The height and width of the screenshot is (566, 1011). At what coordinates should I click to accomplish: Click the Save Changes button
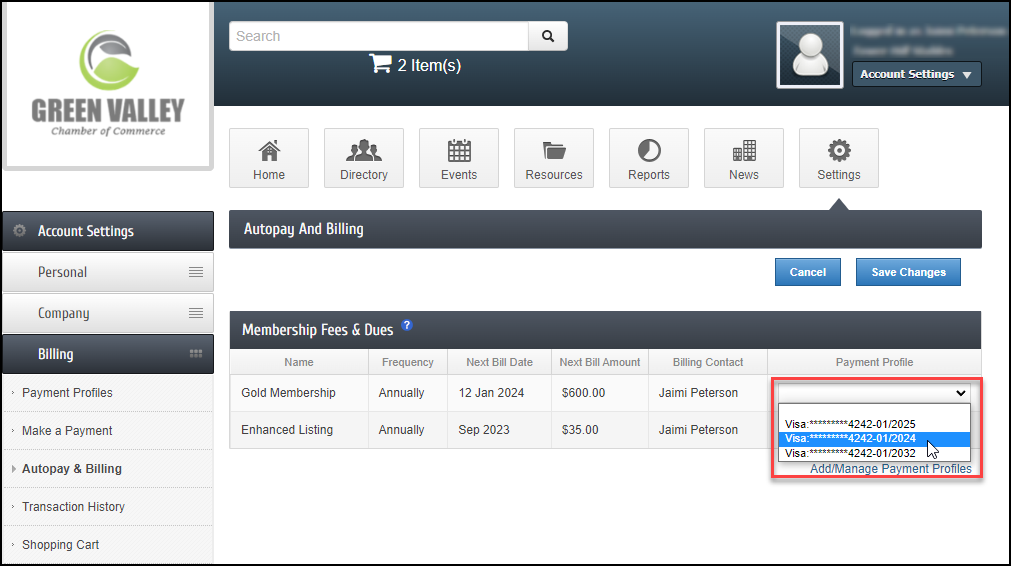point(907,272)
